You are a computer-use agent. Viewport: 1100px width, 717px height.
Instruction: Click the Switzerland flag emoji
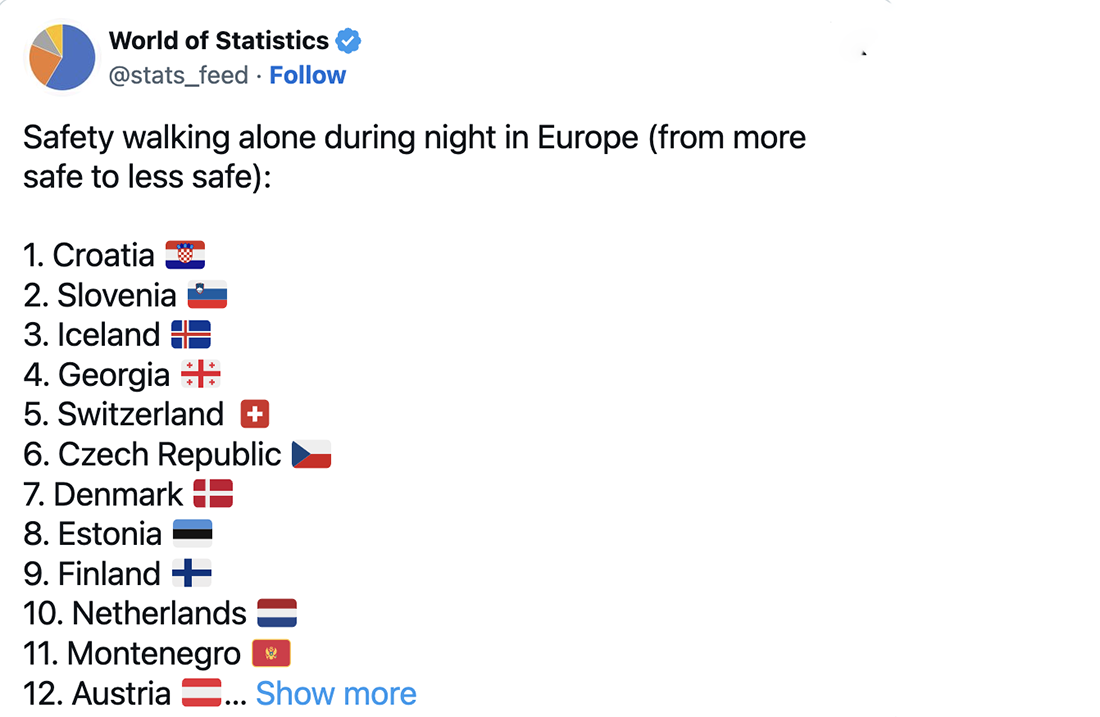(255, 414)
